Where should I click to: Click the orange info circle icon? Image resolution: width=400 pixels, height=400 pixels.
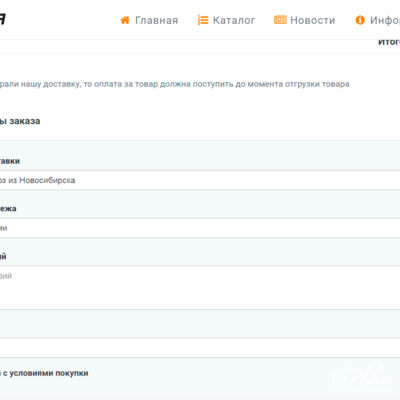click(360, 20)
